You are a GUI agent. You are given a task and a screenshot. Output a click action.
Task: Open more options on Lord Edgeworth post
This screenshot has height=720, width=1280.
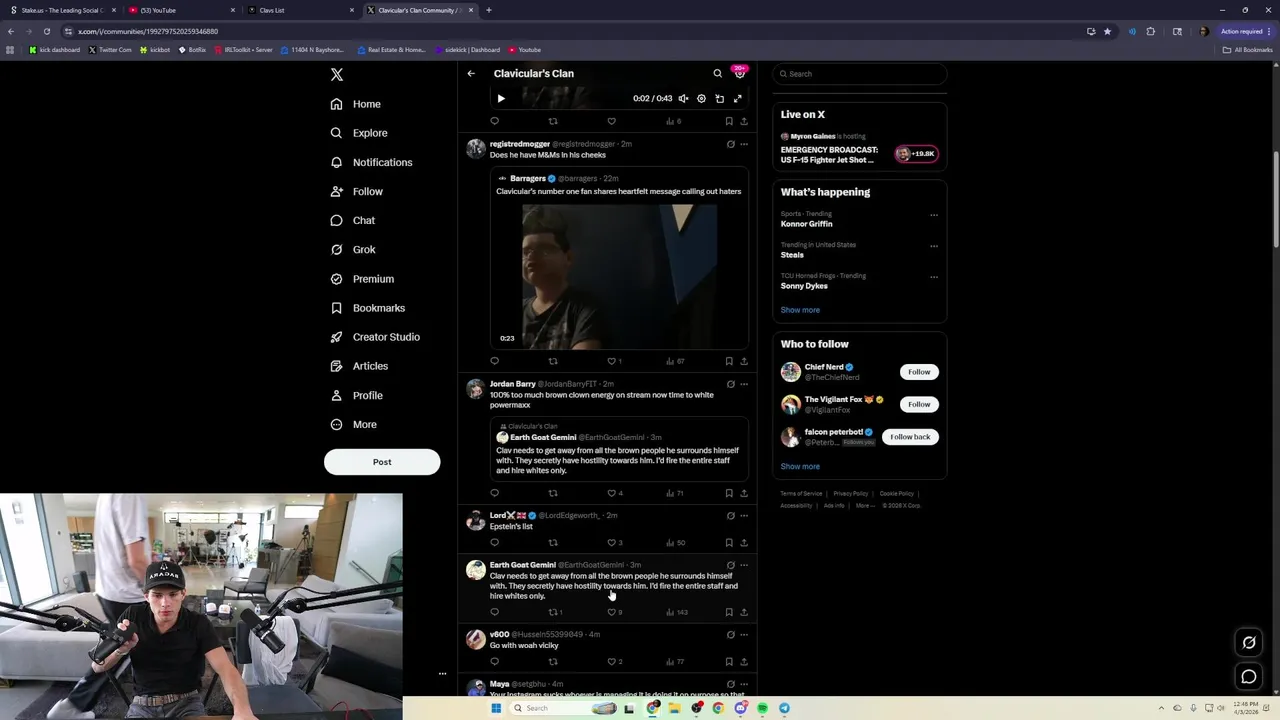point(743,516)
